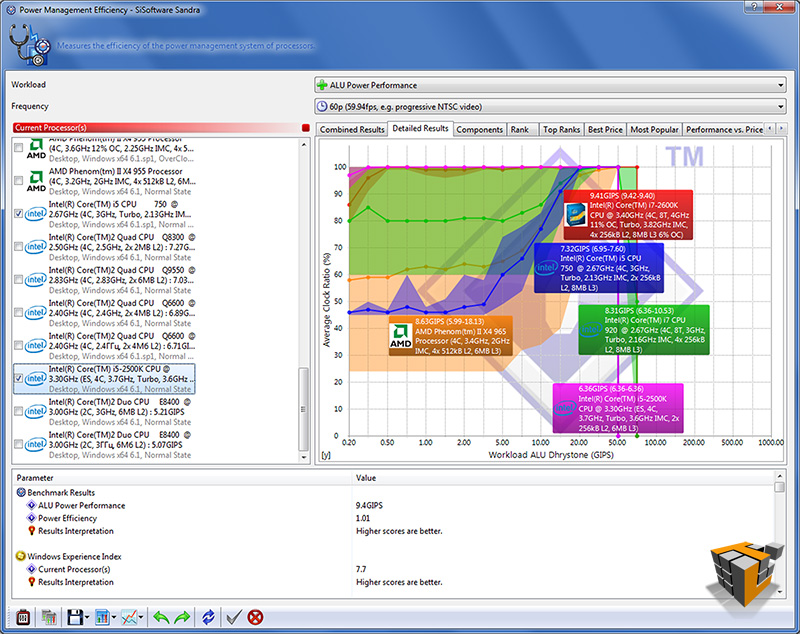Open the Rank tab
The image size is (800, 634).
pos(520,130)
